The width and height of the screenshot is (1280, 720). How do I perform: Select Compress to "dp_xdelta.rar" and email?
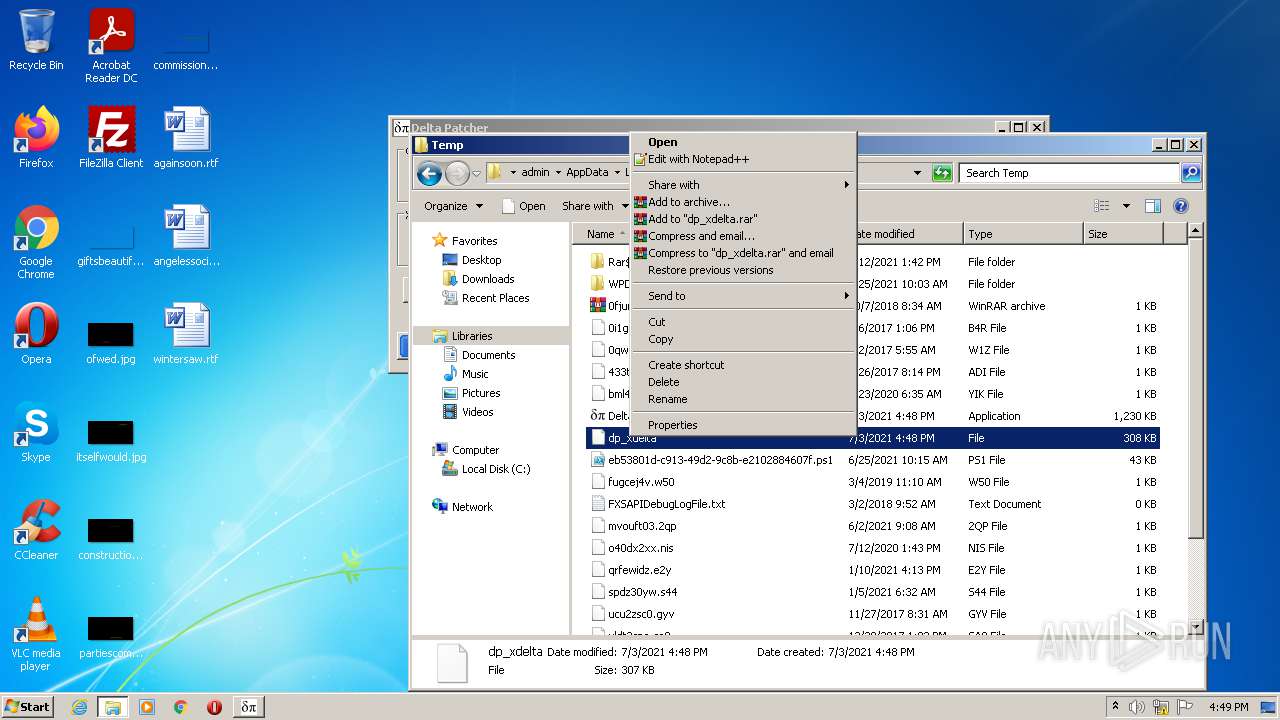(742, 253)
